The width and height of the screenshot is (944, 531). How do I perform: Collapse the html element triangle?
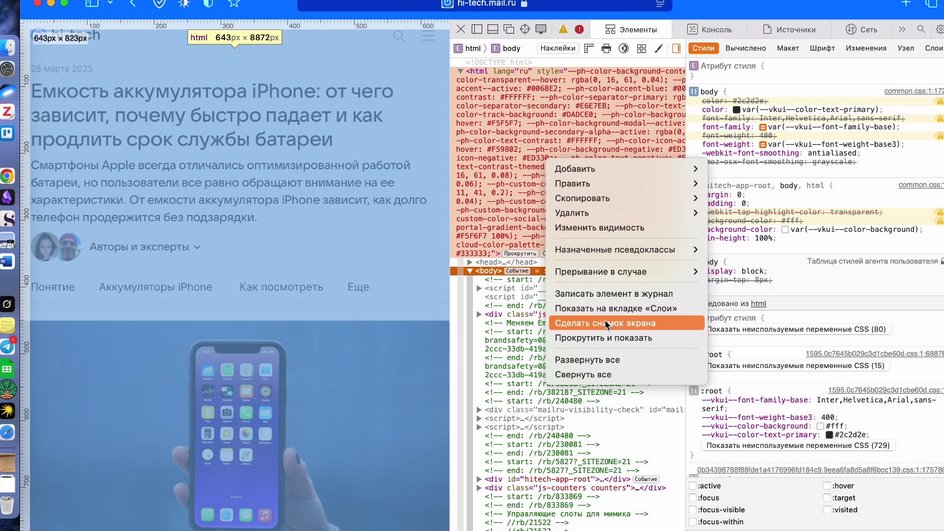[x=460, y=71]
